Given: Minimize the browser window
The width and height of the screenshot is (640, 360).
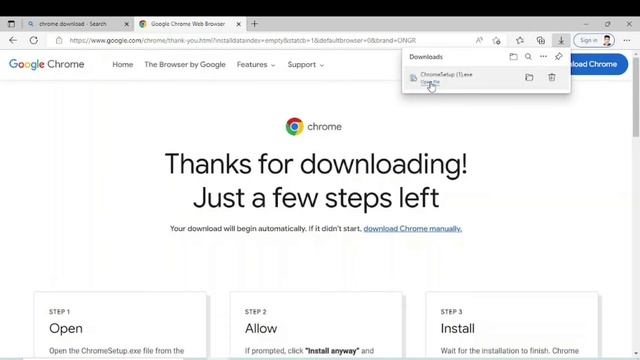Looking at the screenshot, I should pyautogui.click(x=586, y=24).
